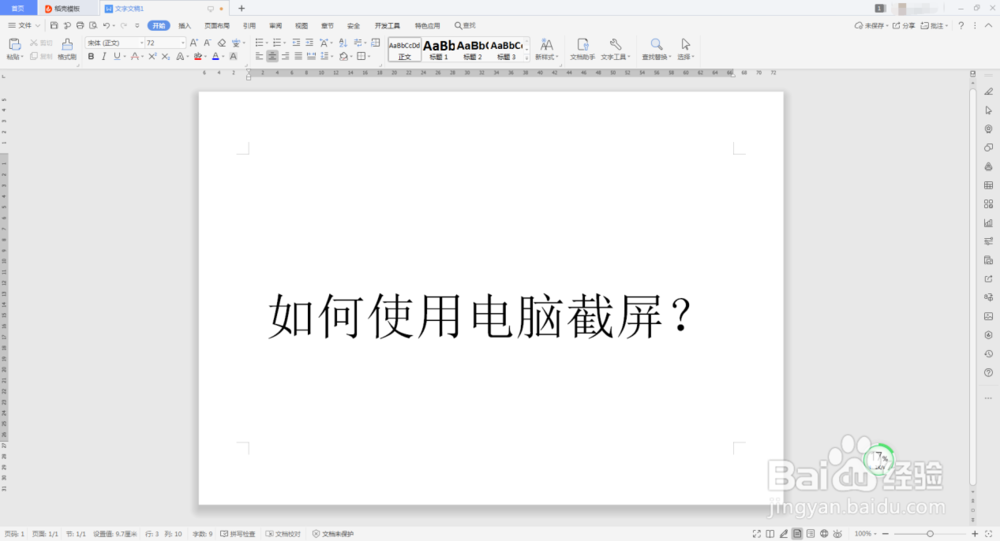Click the Share button
Screen dimensions: 1000x541
click(x=904, y=26)
